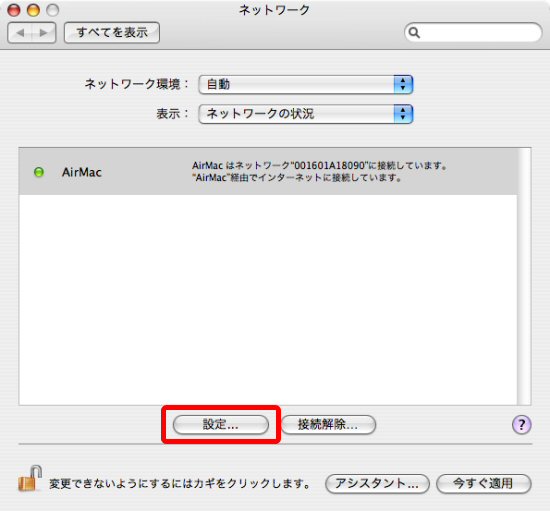
Task: Select the AirMac row in the list
Action: pyautogui.click(x=268, y=172)
